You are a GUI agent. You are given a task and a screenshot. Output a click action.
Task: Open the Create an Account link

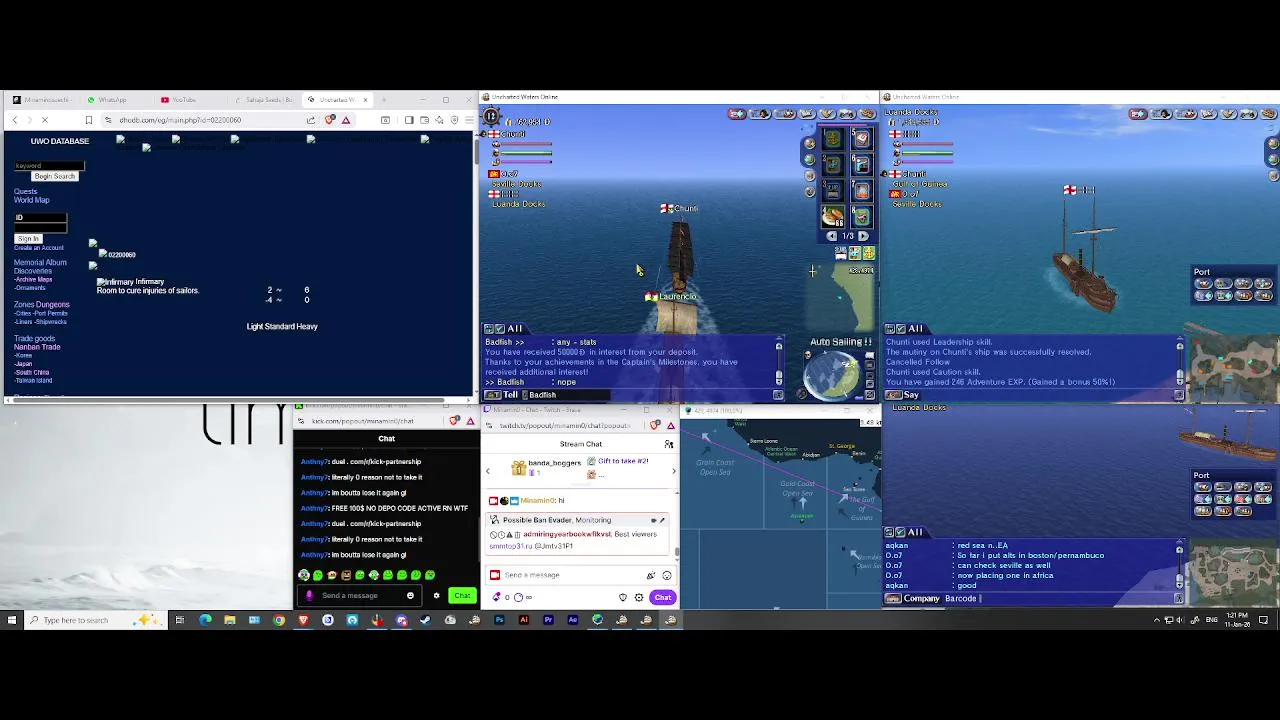[x=38, y=247]
